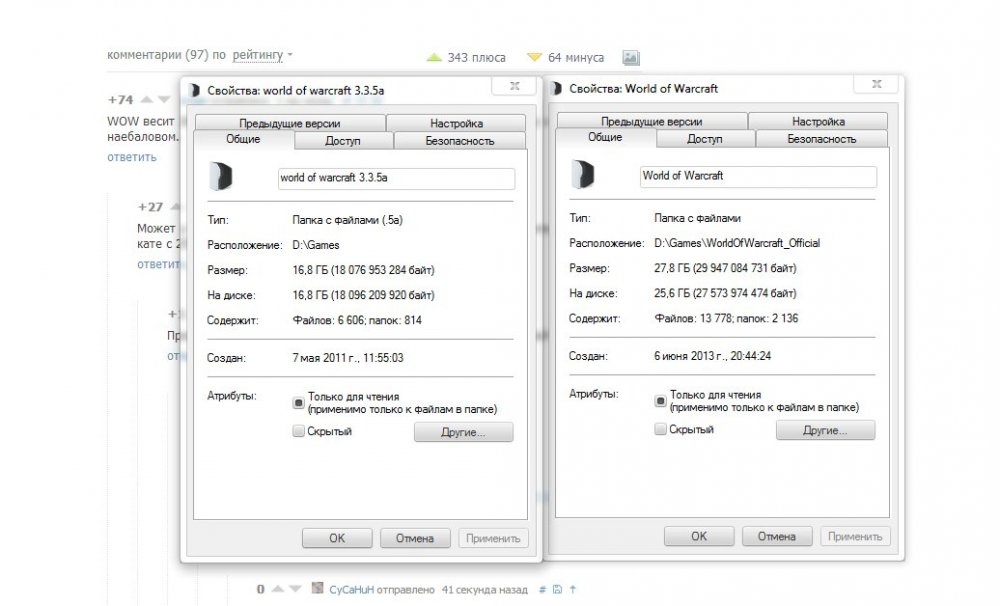Open the 'рейтингу' comment sorting dropdown
Viewport: 1000px width, 606px height.
point(262,55)
